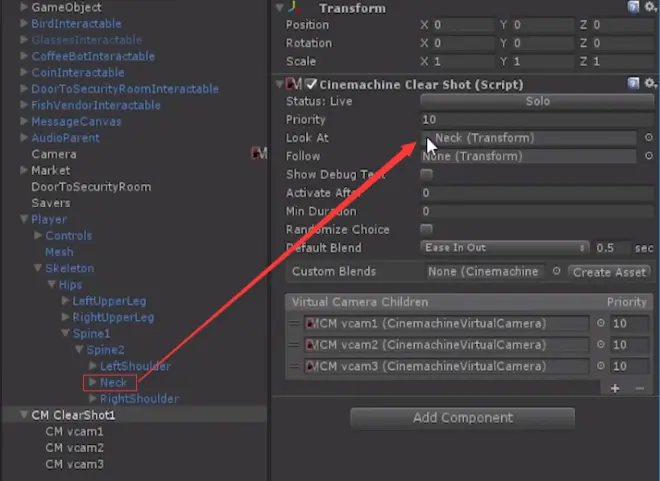Enable Show Debug Text checkbox
Image resolution: width=660 pixels, height=481 pixels.
(426, 174)
